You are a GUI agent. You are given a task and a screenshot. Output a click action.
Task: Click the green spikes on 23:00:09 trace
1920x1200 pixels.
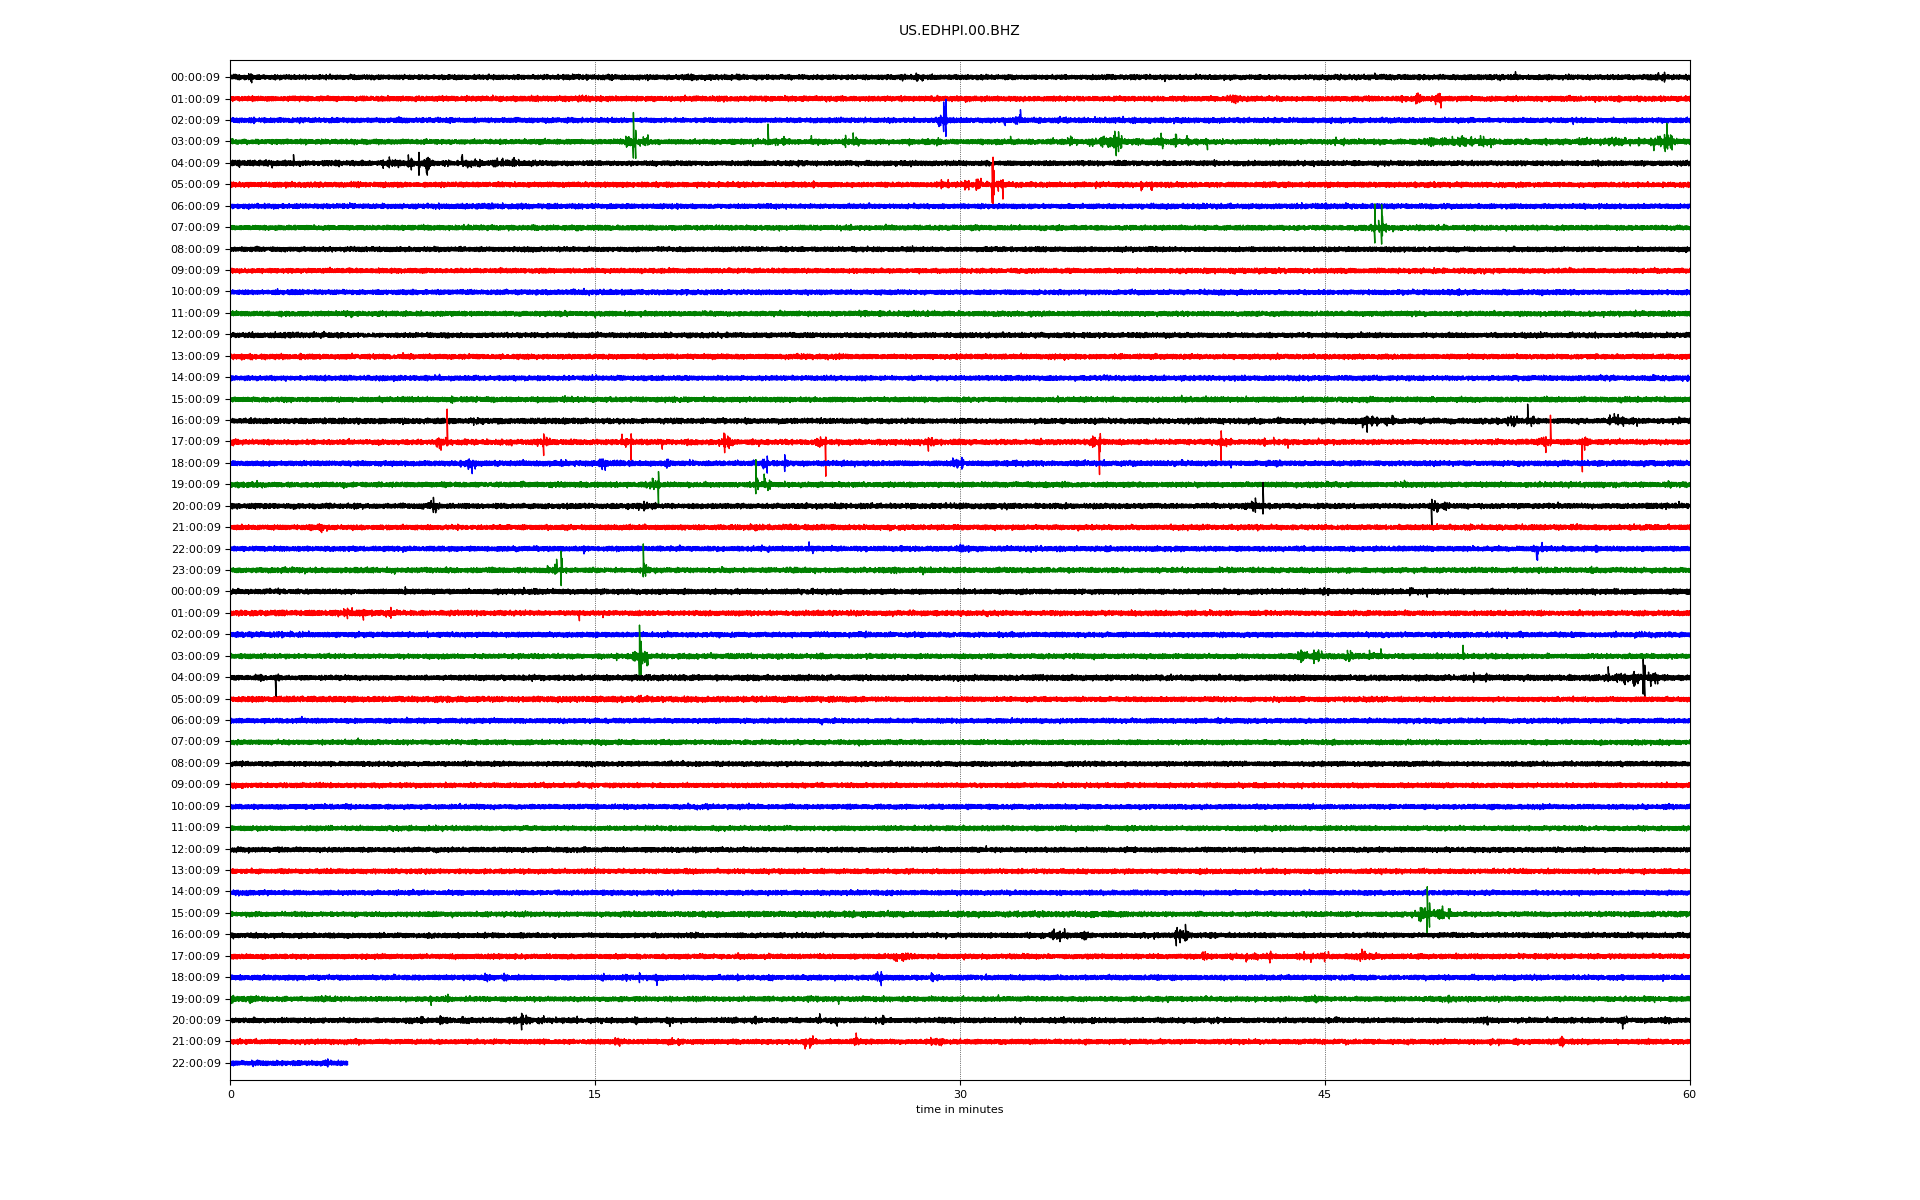coord(560,568)
